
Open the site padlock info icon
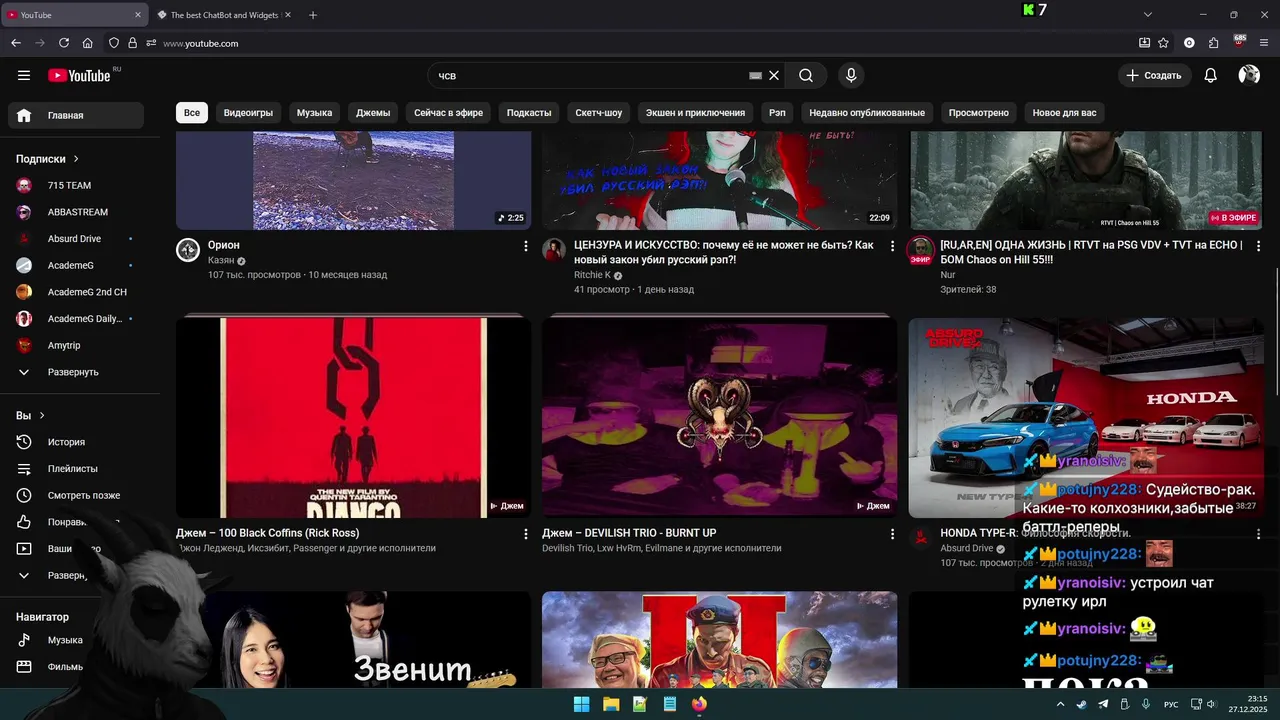[x=132, y=43]
